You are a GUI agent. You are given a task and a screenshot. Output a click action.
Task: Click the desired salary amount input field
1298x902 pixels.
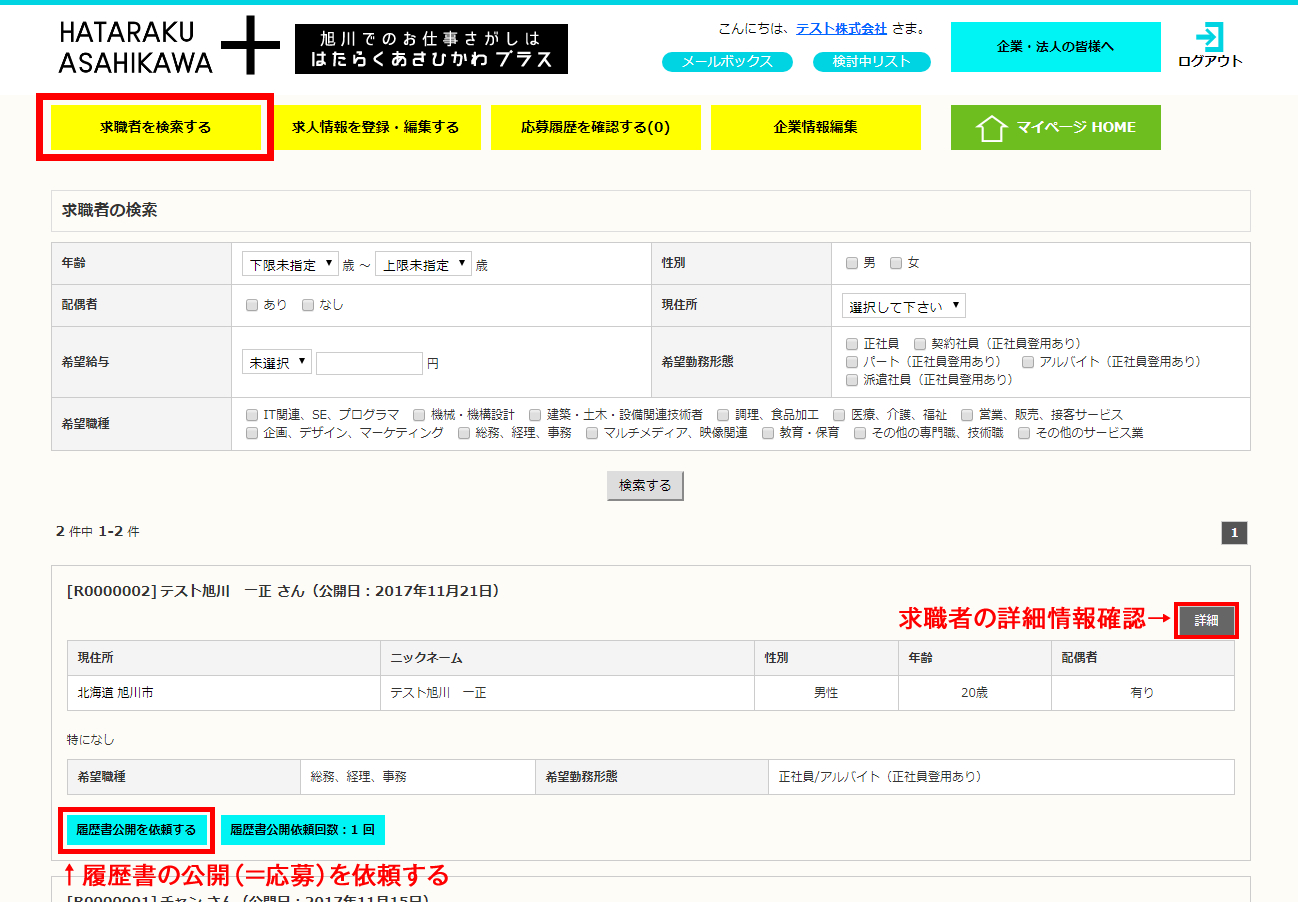369,363
